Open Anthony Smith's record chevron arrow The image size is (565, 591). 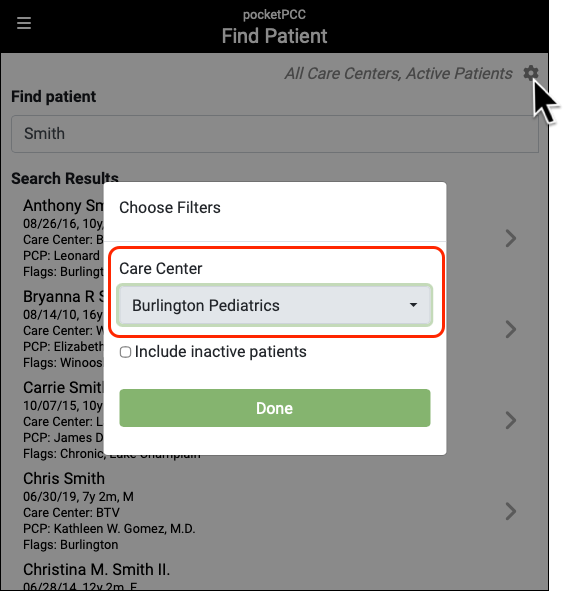click(x=511, y=238)
